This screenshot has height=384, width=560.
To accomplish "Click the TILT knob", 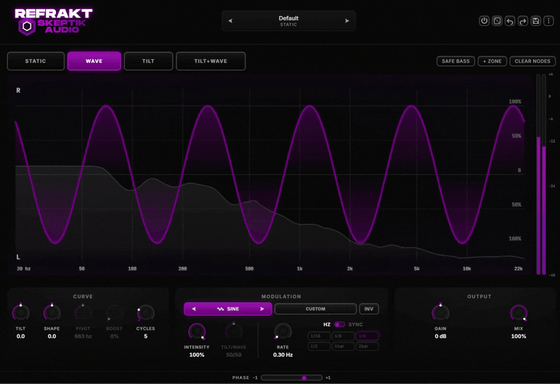I will [21, 313].
